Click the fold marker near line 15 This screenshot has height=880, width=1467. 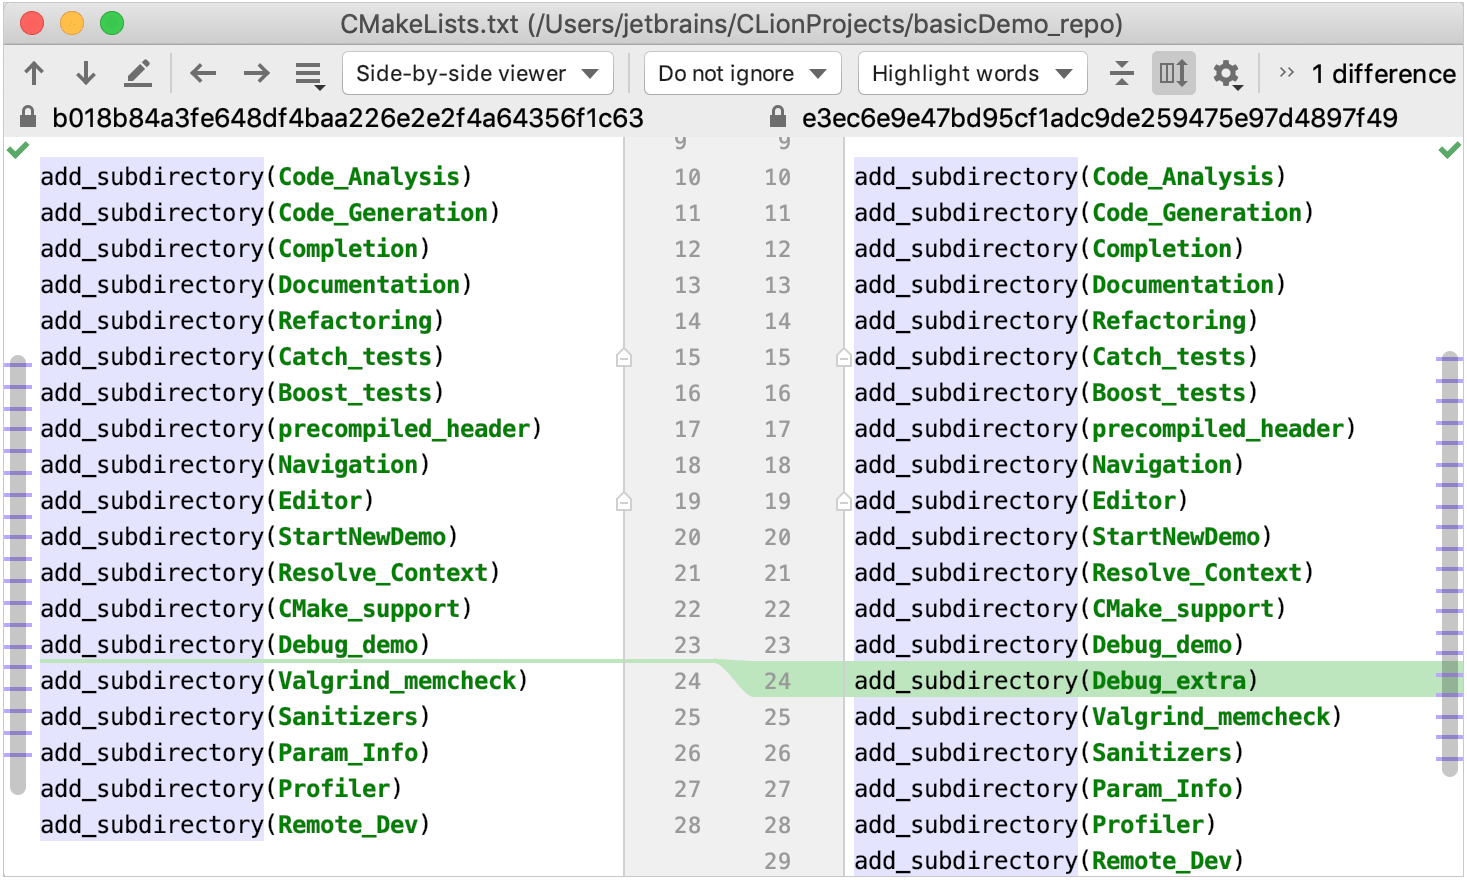tap(623, 356)
